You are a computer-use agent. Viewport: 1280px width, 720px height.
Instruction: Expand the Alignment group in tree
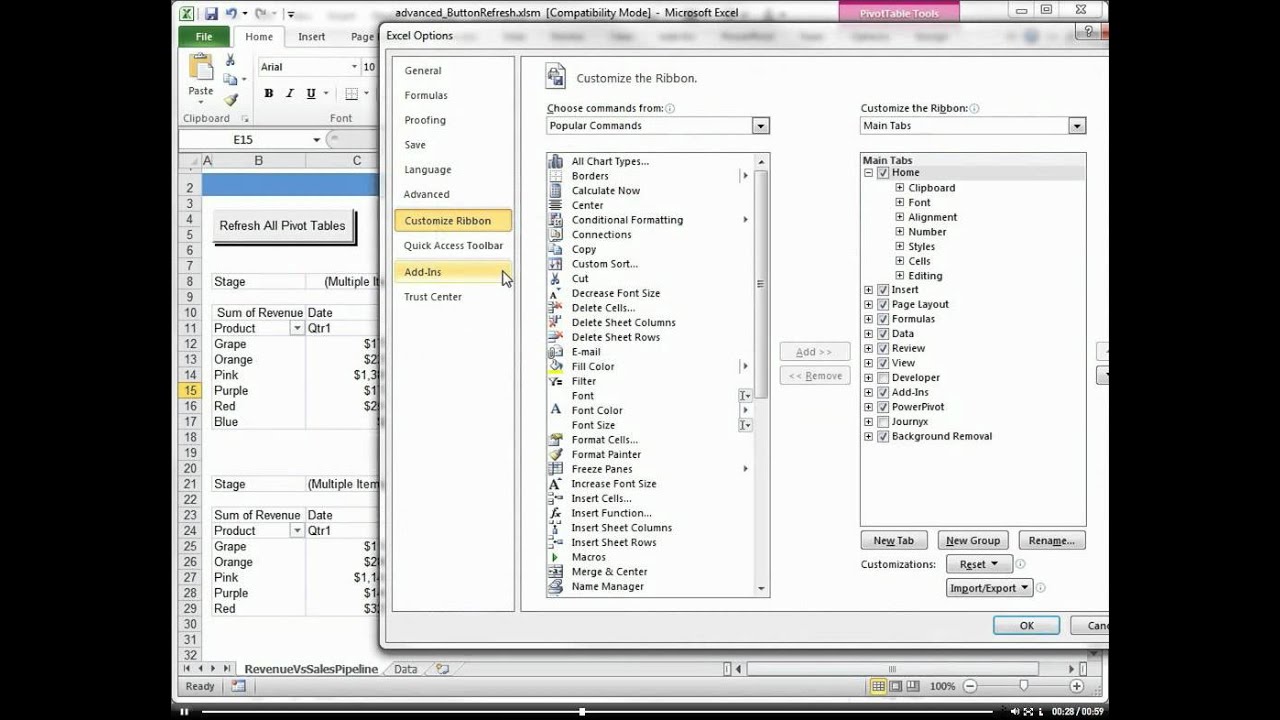[900, 217]
